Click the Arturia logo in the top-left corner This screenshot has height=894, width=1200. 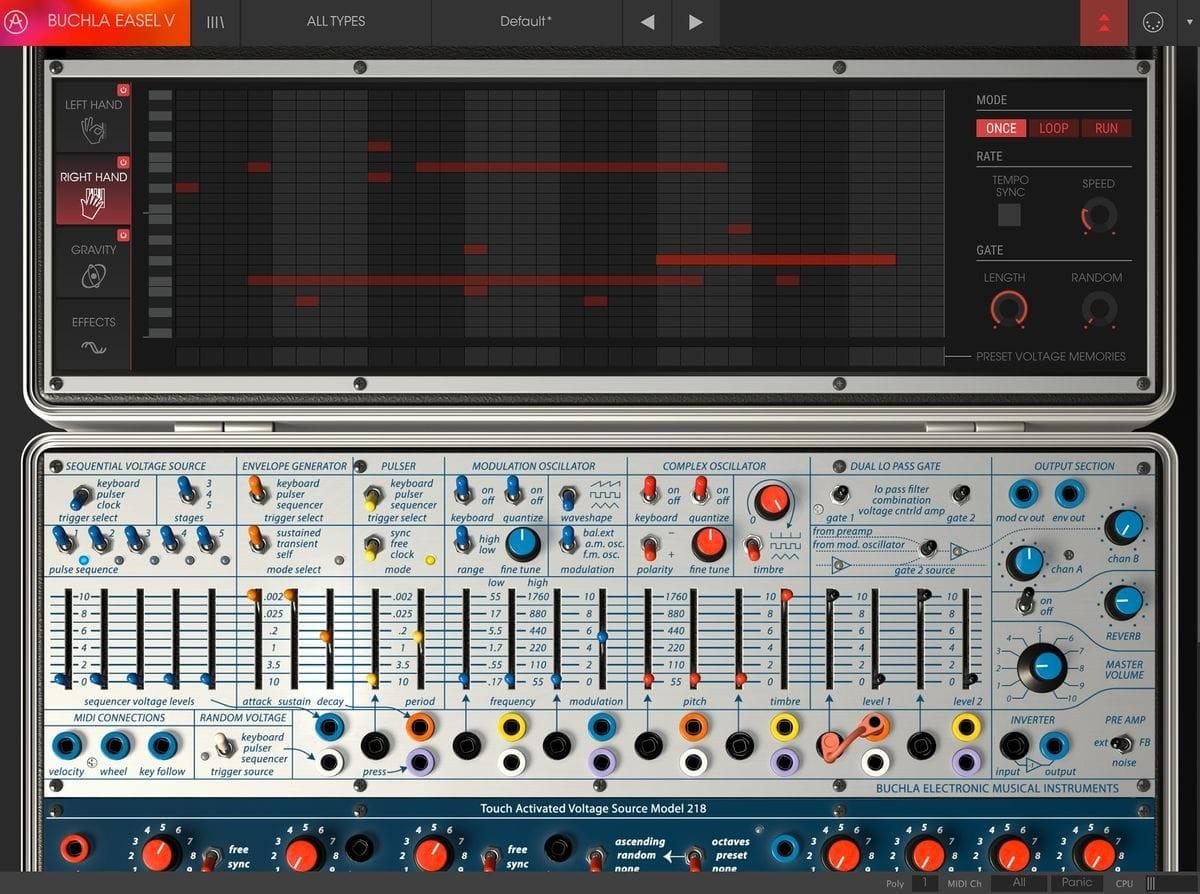pyautogui.click(x=17, y=22)
